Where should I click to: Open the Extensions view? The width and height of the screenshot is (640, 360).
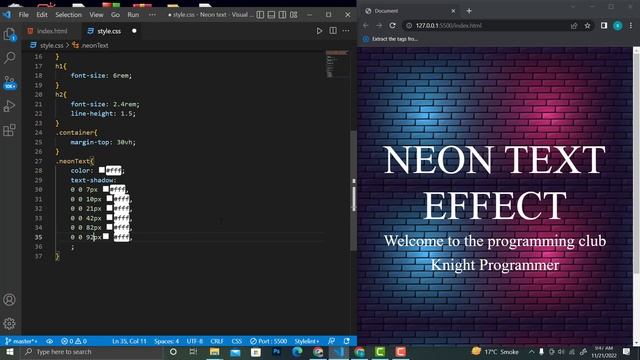(x=9, y=130)
